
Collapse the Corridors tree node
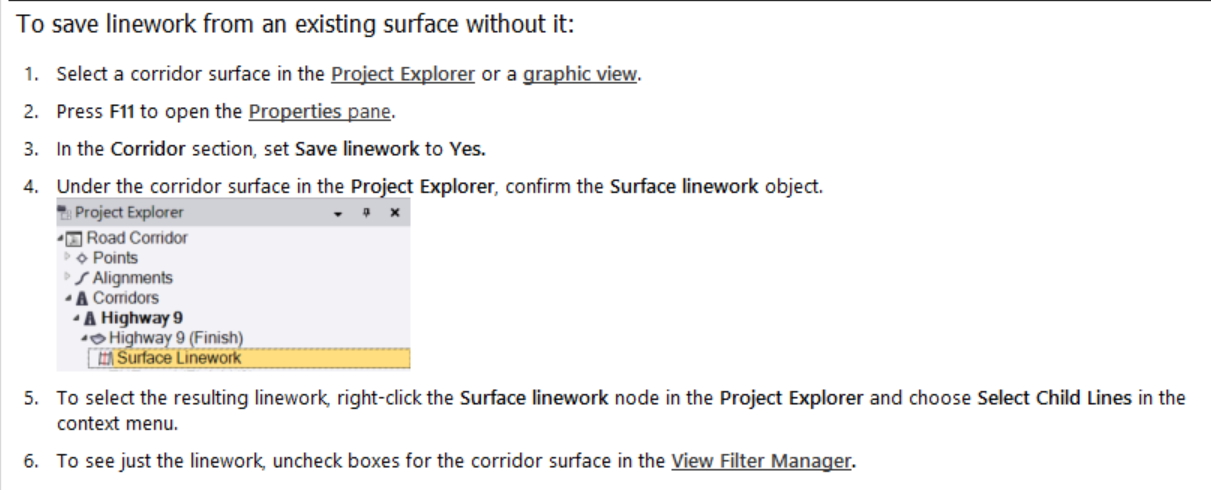[68, 298]
